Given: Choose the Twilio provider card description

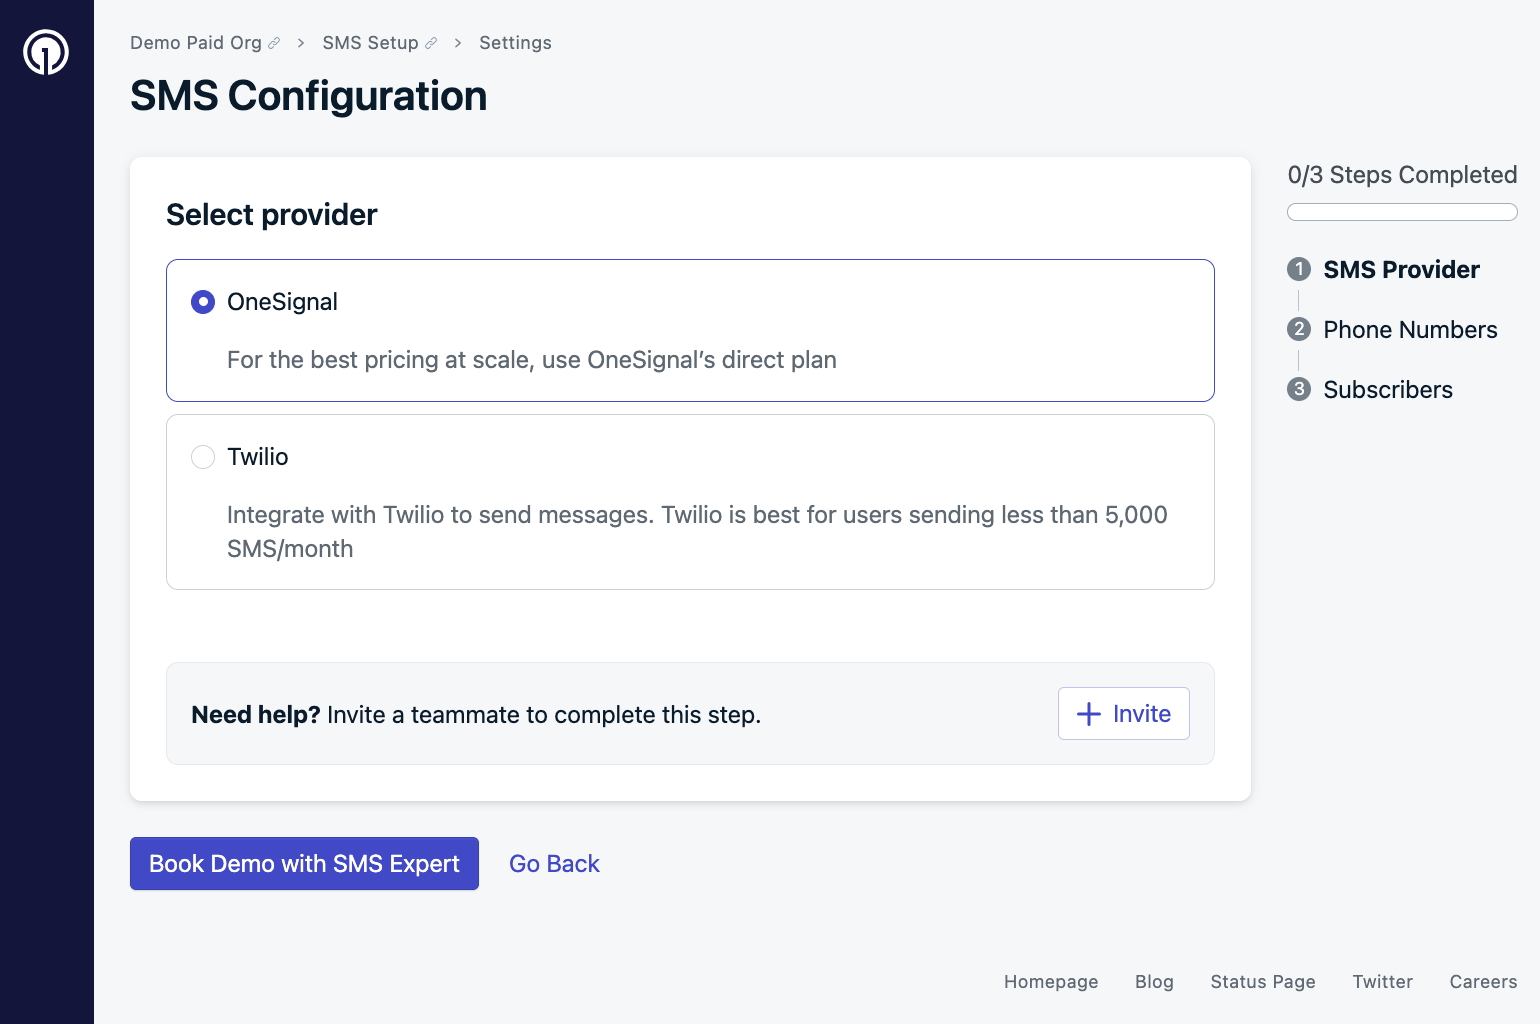Looking at the screenshot, I should click(x=697, y=532).
